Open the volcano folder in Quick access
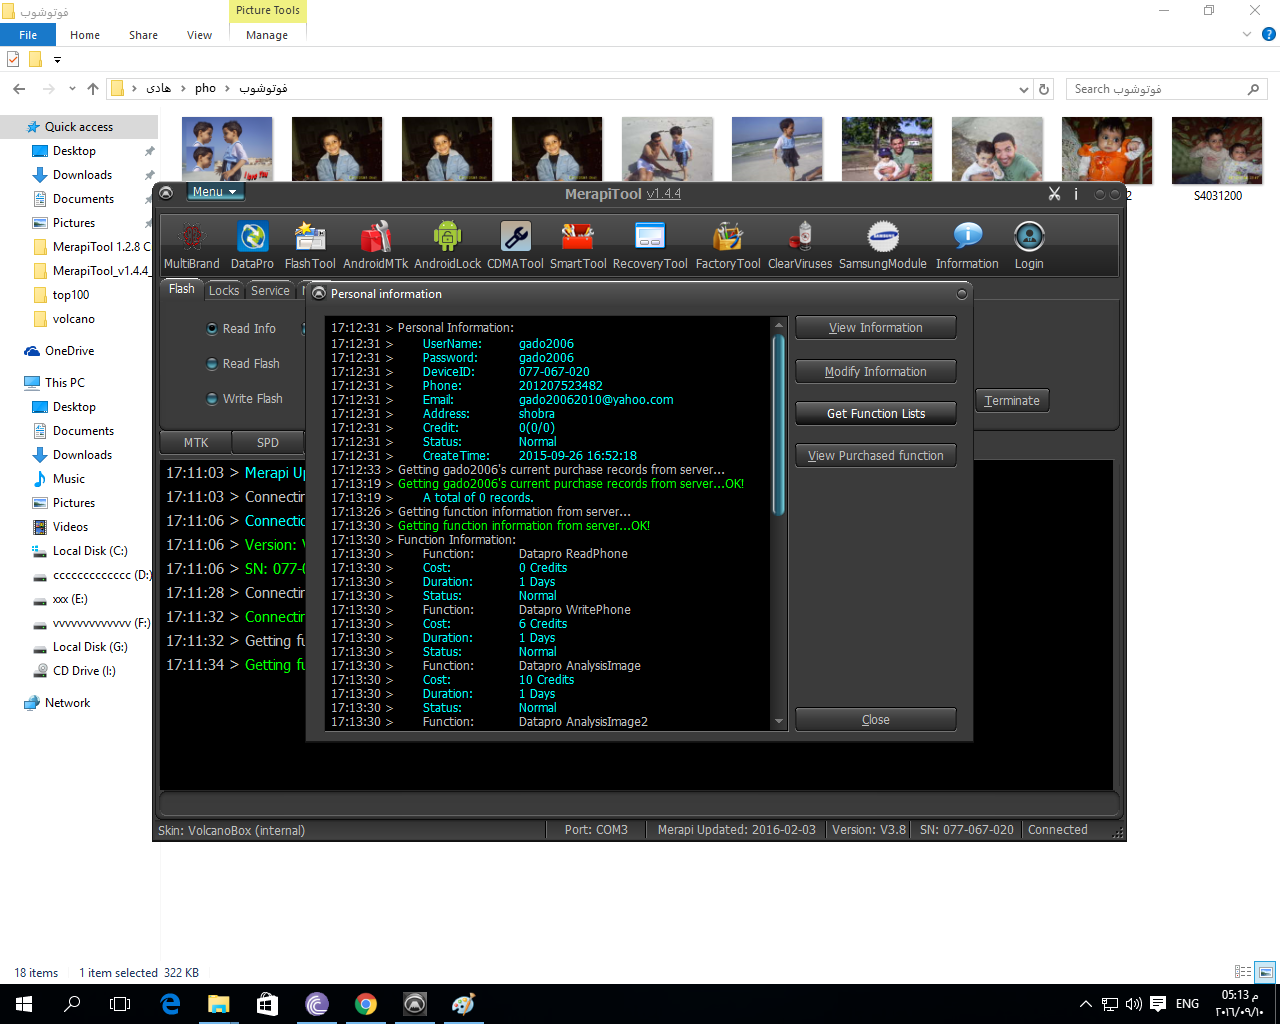Screen dimensions: 1280x1024 74,319
